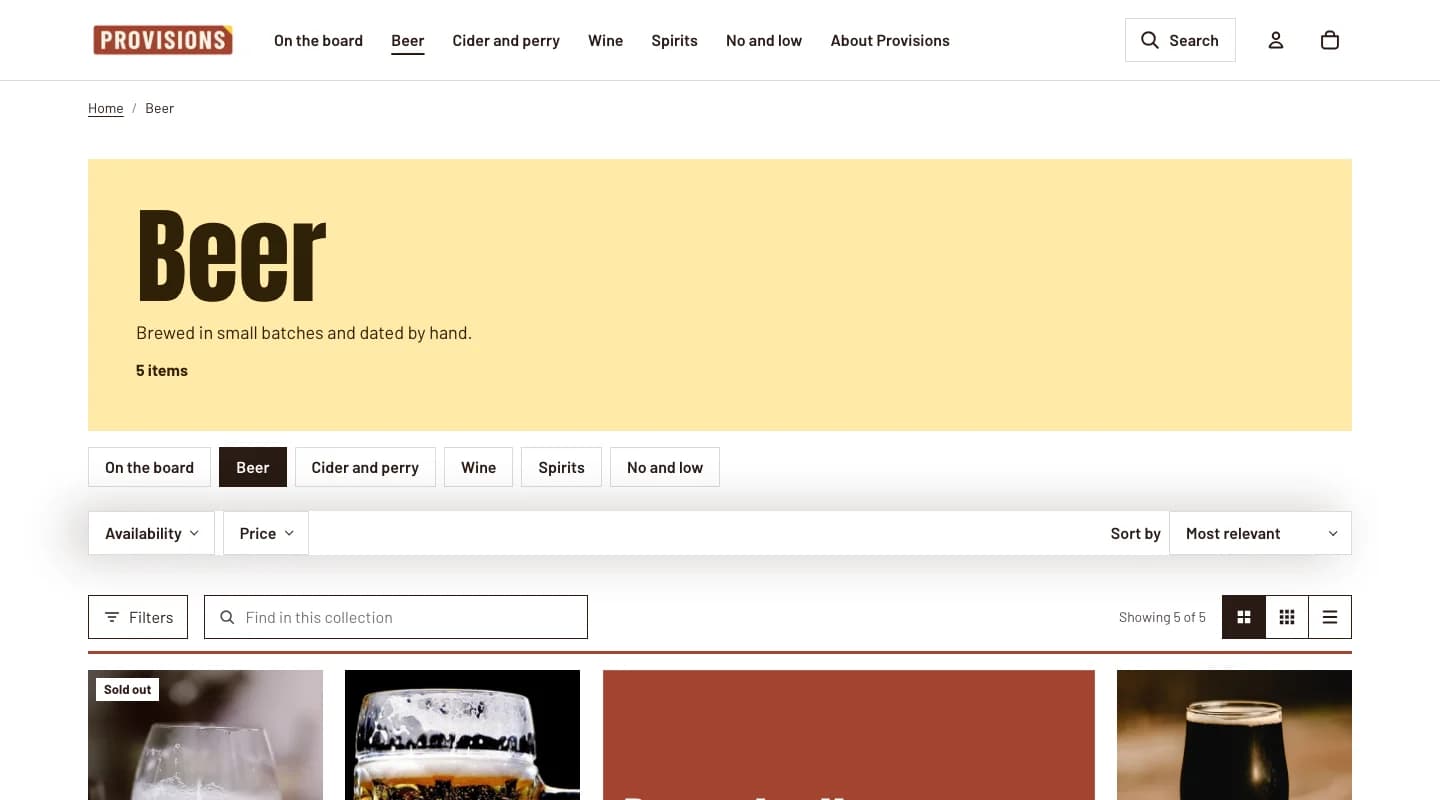Select the Spirits collection chip
This screenshot has width=1440, height=800.
(561, 467)
